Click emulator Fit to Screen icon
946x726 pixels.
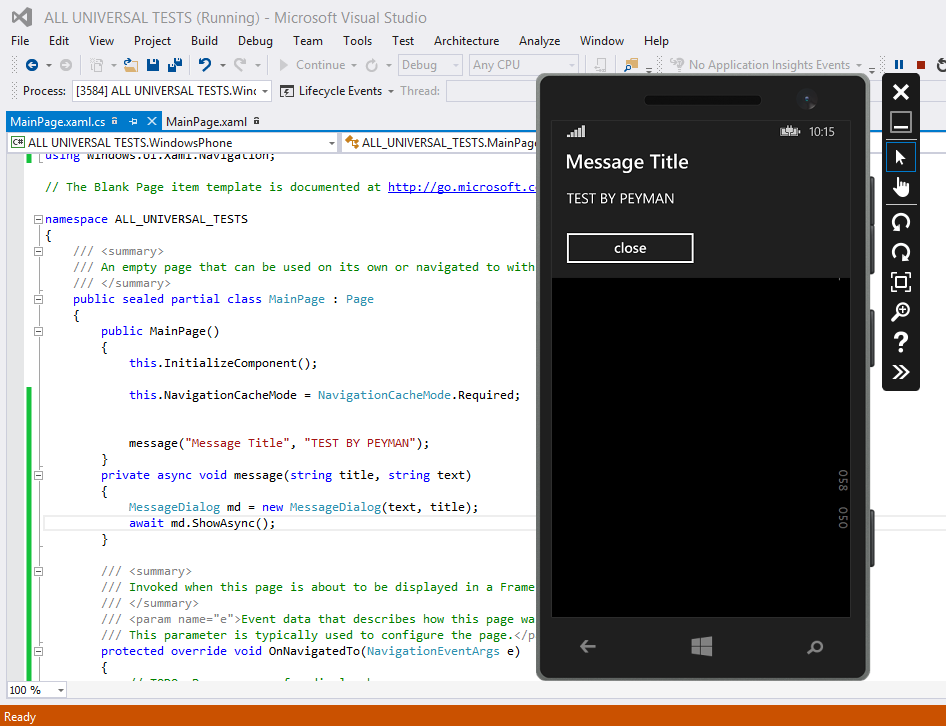pyautogui.click(x=901, y=282)
